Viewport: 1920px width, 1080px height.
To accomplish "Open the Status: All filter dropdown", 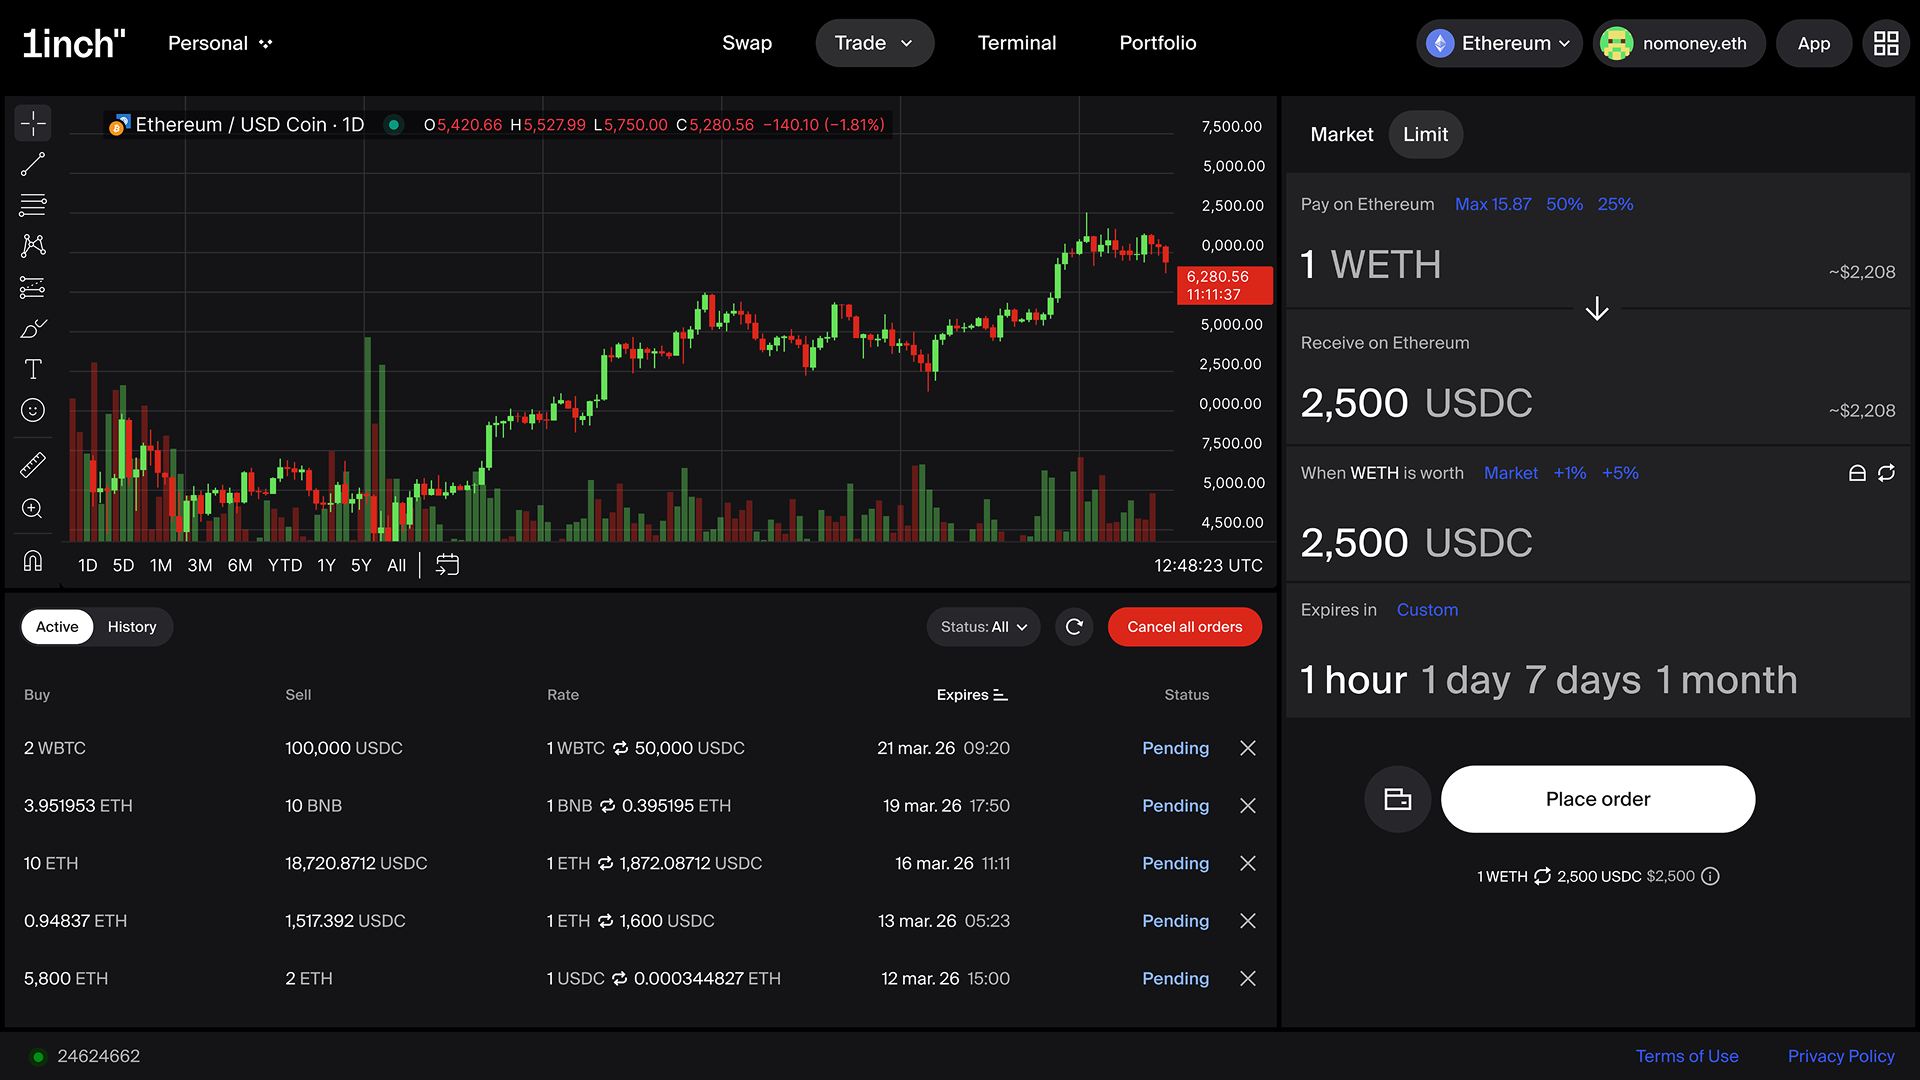I will 983,627.
